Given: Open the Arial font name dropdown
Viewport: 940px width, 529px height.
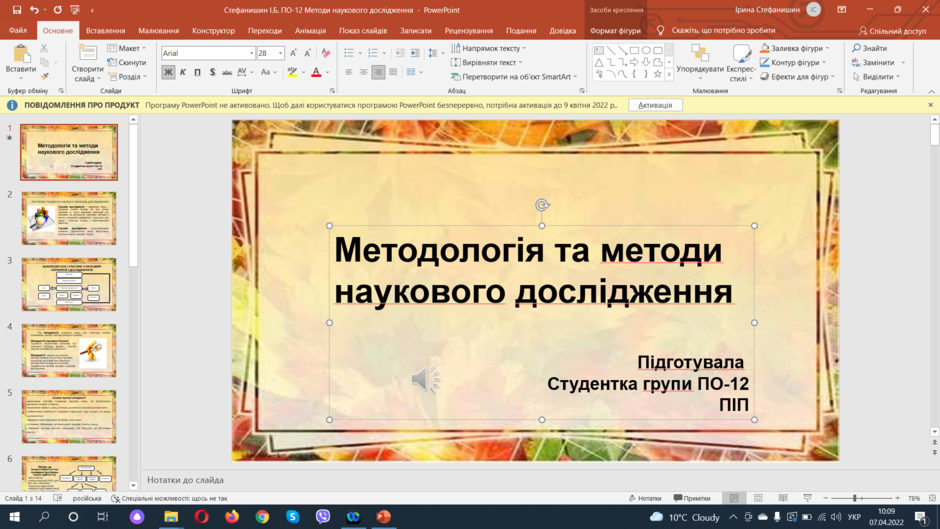Looking at the screenshot, I should point(251,53).
